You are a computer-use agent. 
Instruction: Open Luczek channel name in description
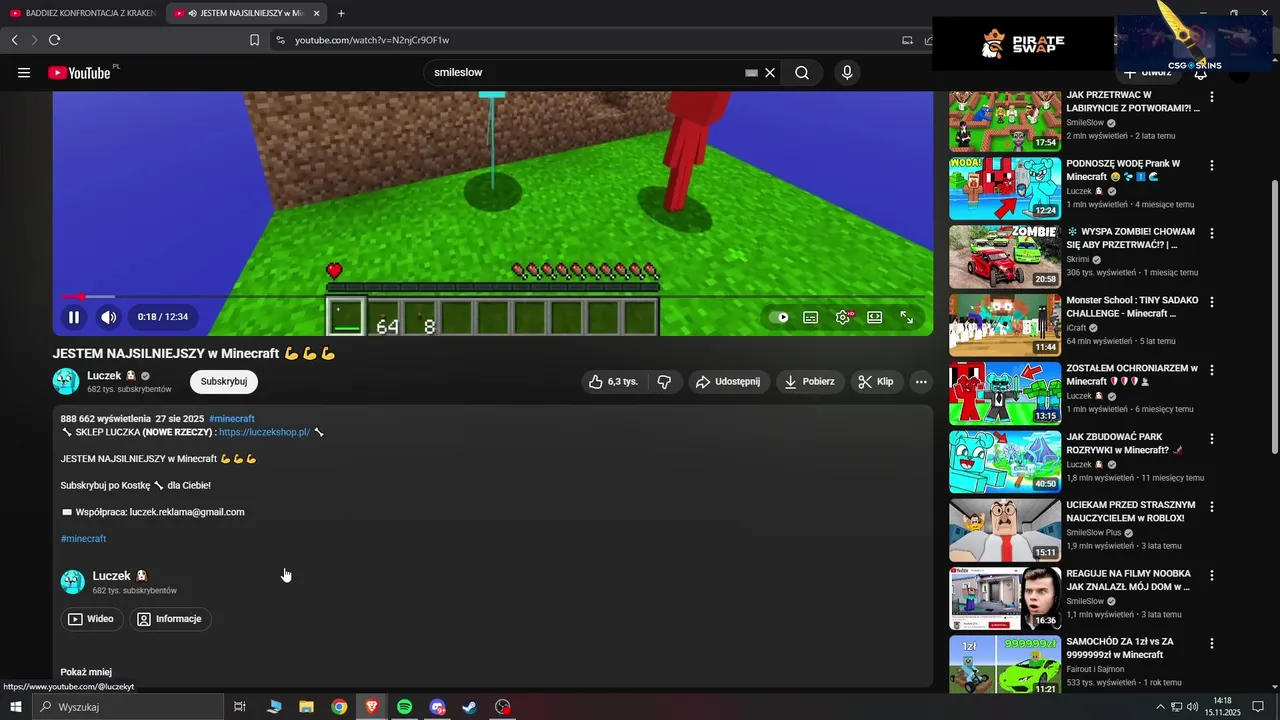coord(112,576)
